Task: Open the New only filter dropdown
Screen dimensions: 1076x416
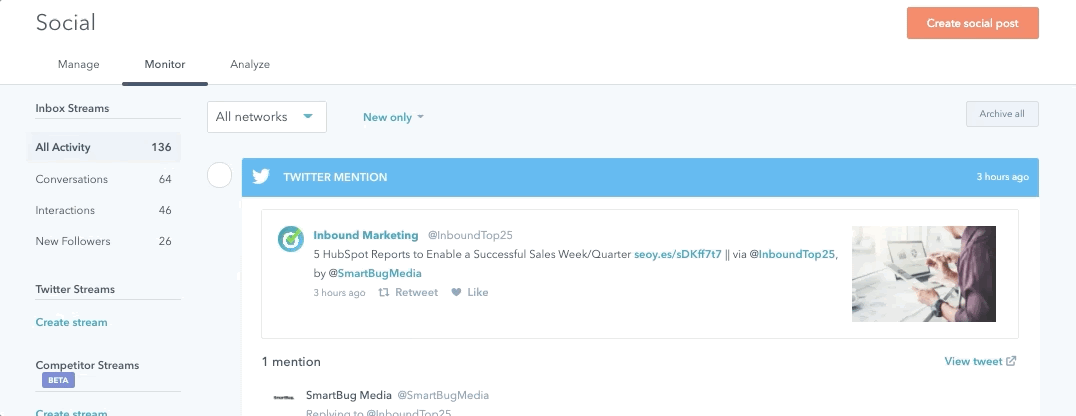Action: pos(393,117)
